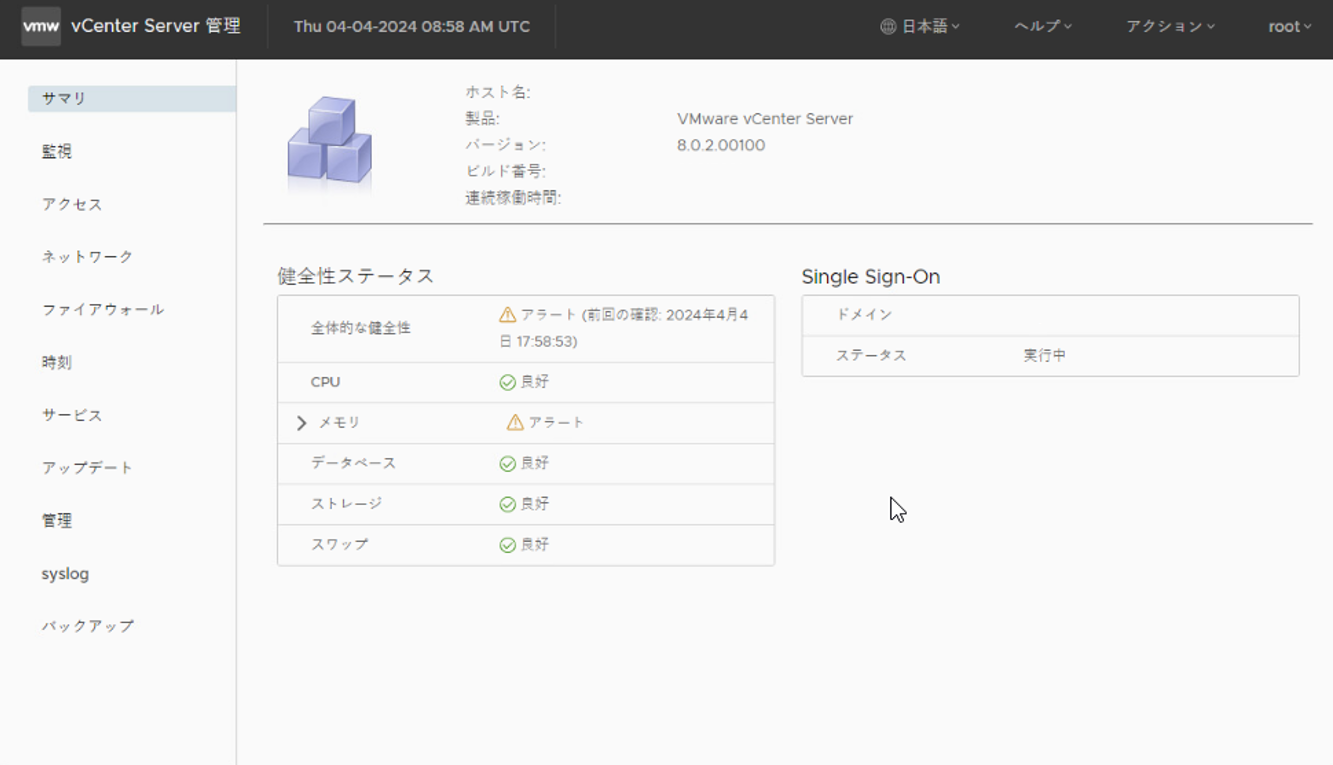Click the データベース green check status icon
This screenshot has height=765, width=1333.
point(507,464)
